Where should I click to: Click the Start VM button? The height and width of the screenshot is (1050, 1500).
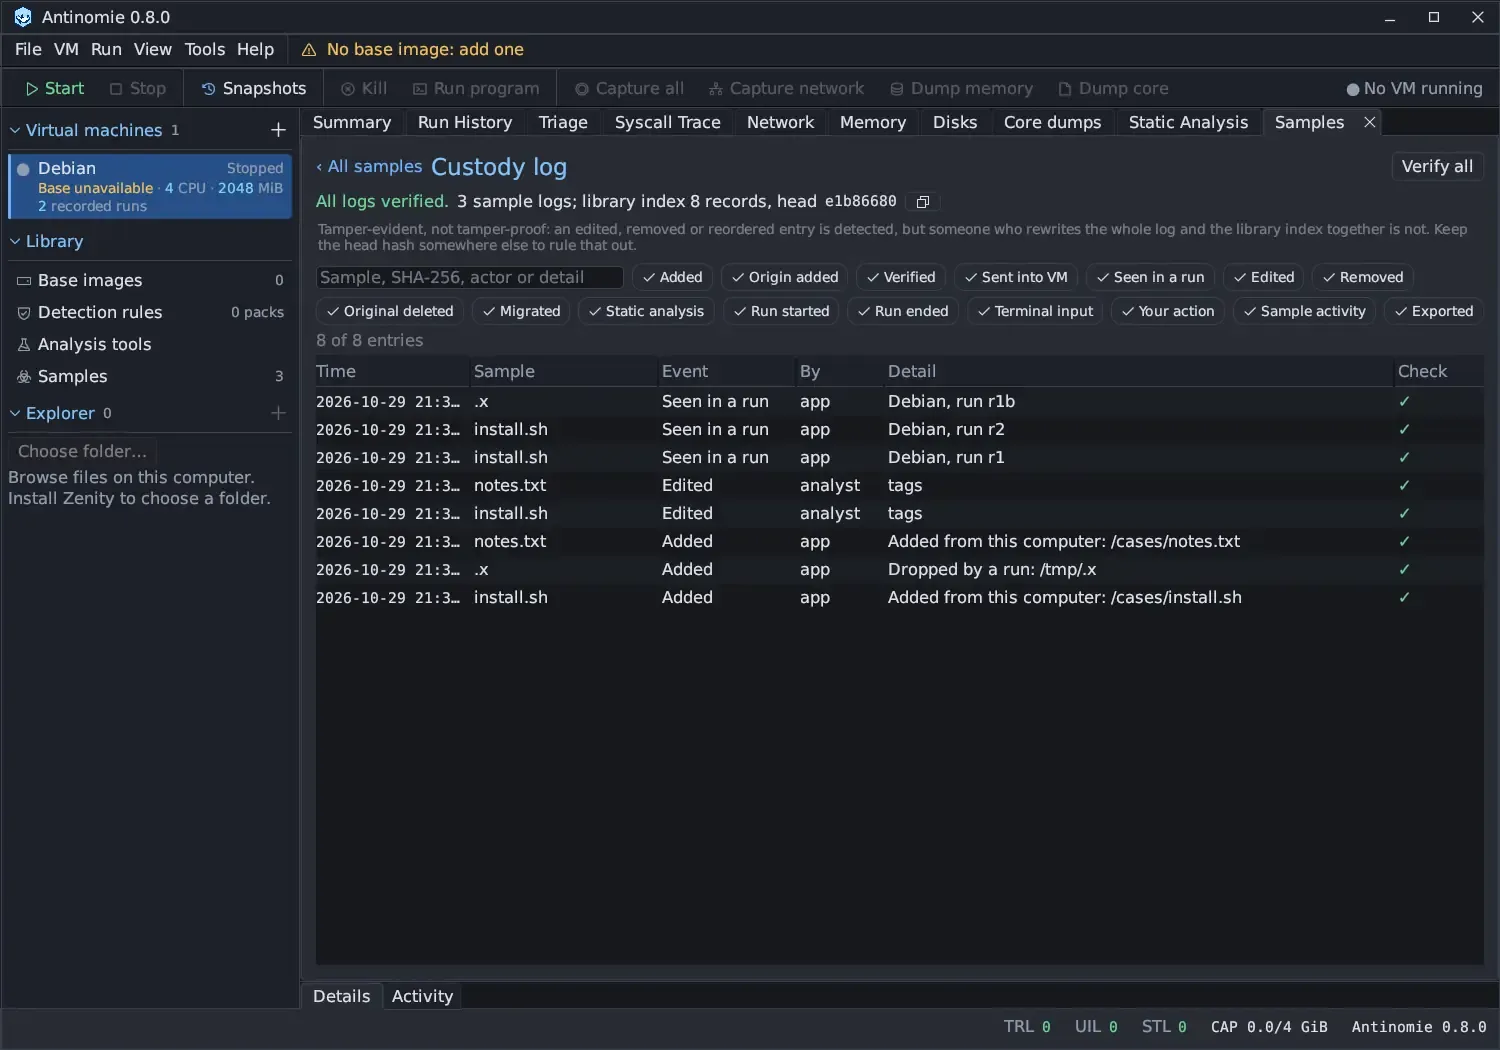[55, 88]
